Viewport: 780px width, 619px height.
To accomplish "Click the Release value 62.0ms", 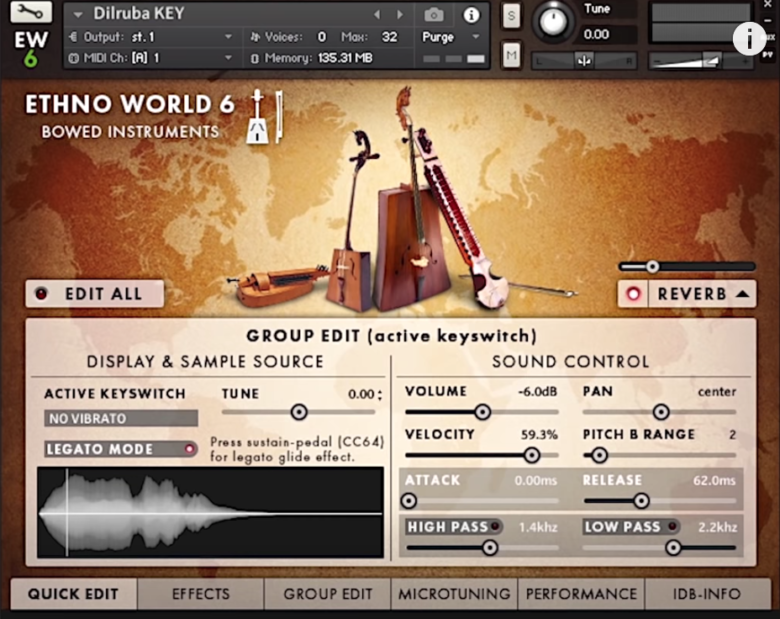I will pyautogui.click(x=714, y=481).
